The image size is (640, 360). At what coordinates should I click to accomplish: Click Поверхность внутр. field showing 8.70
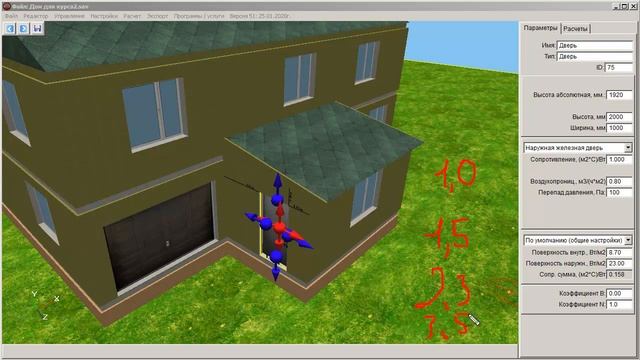click(620, 252)
